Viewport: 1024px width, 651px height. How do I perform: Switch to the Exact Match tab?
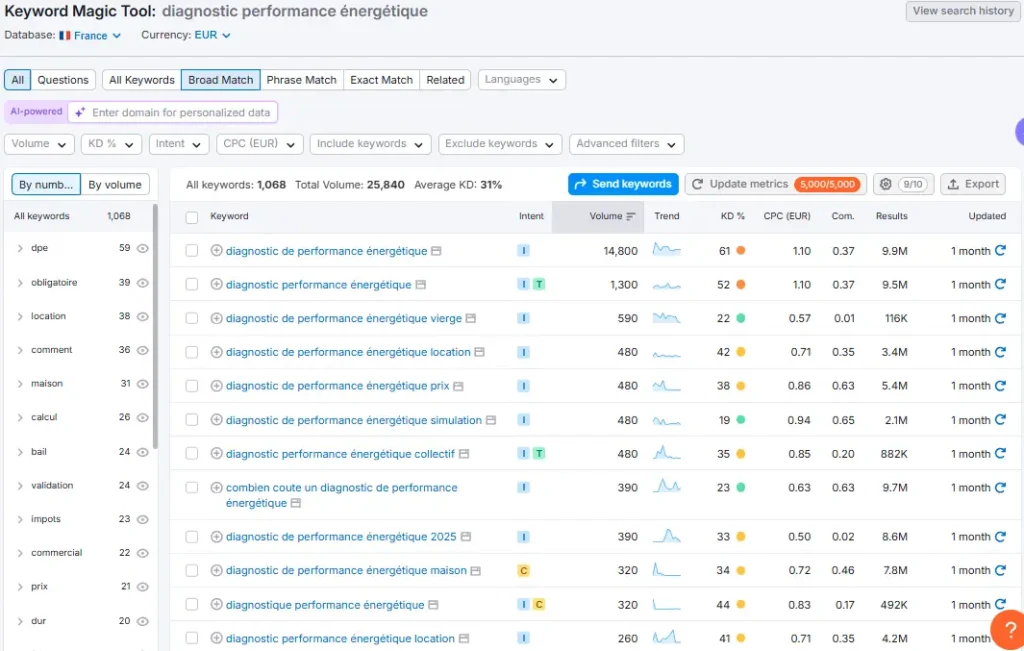(x=381, y=79)
